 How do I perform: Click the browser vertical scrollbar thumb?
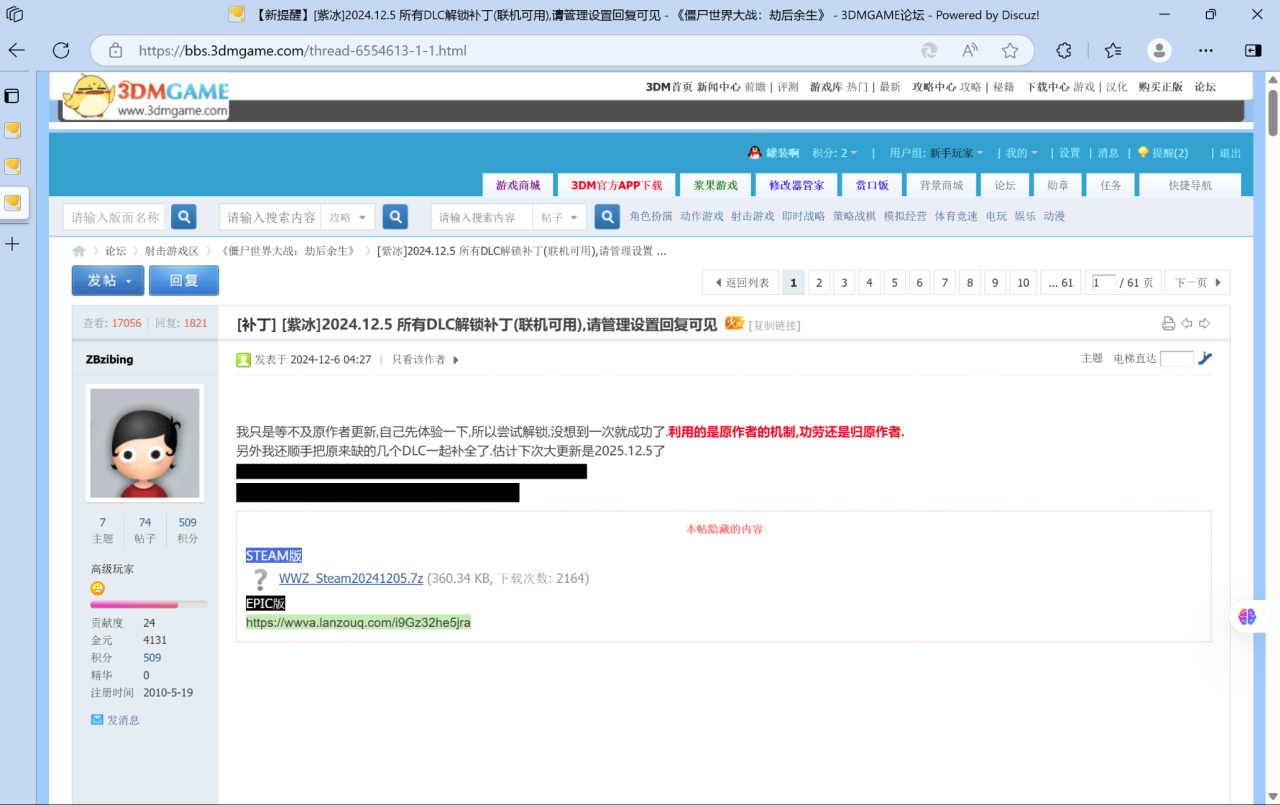(x=1273, y=113)
